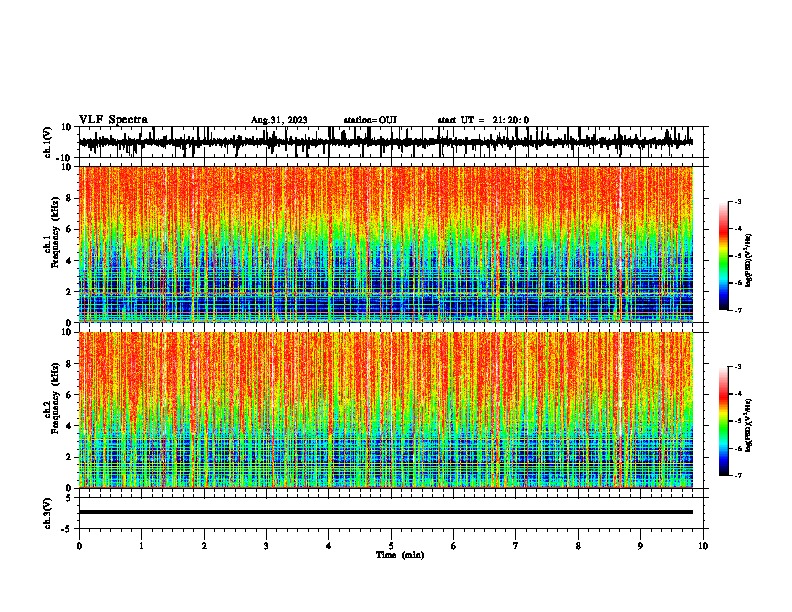
Task: Click time axis tick label '3'
Action: tap(266, 546)
